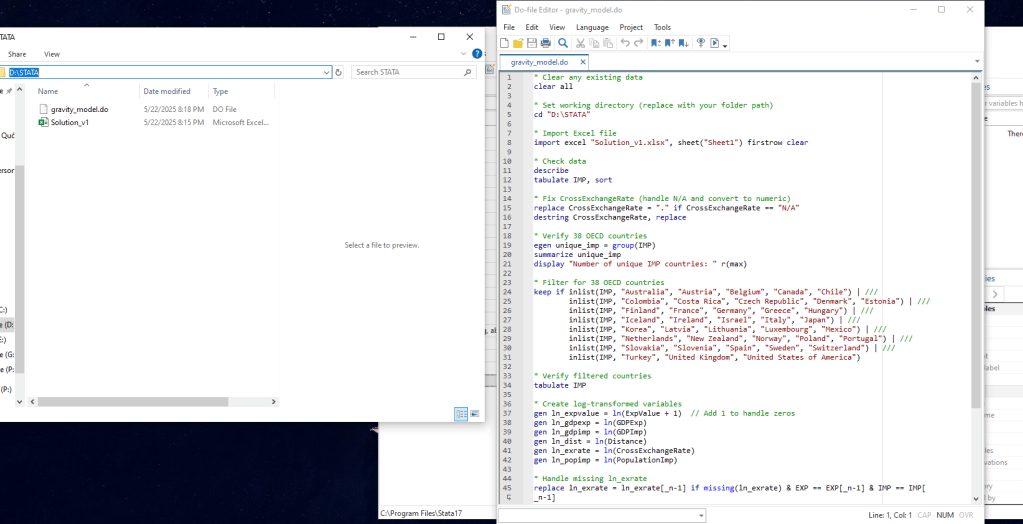Switch Explorer to large icons view
This screenshot has width=1023, height=524.
(473, 413)
